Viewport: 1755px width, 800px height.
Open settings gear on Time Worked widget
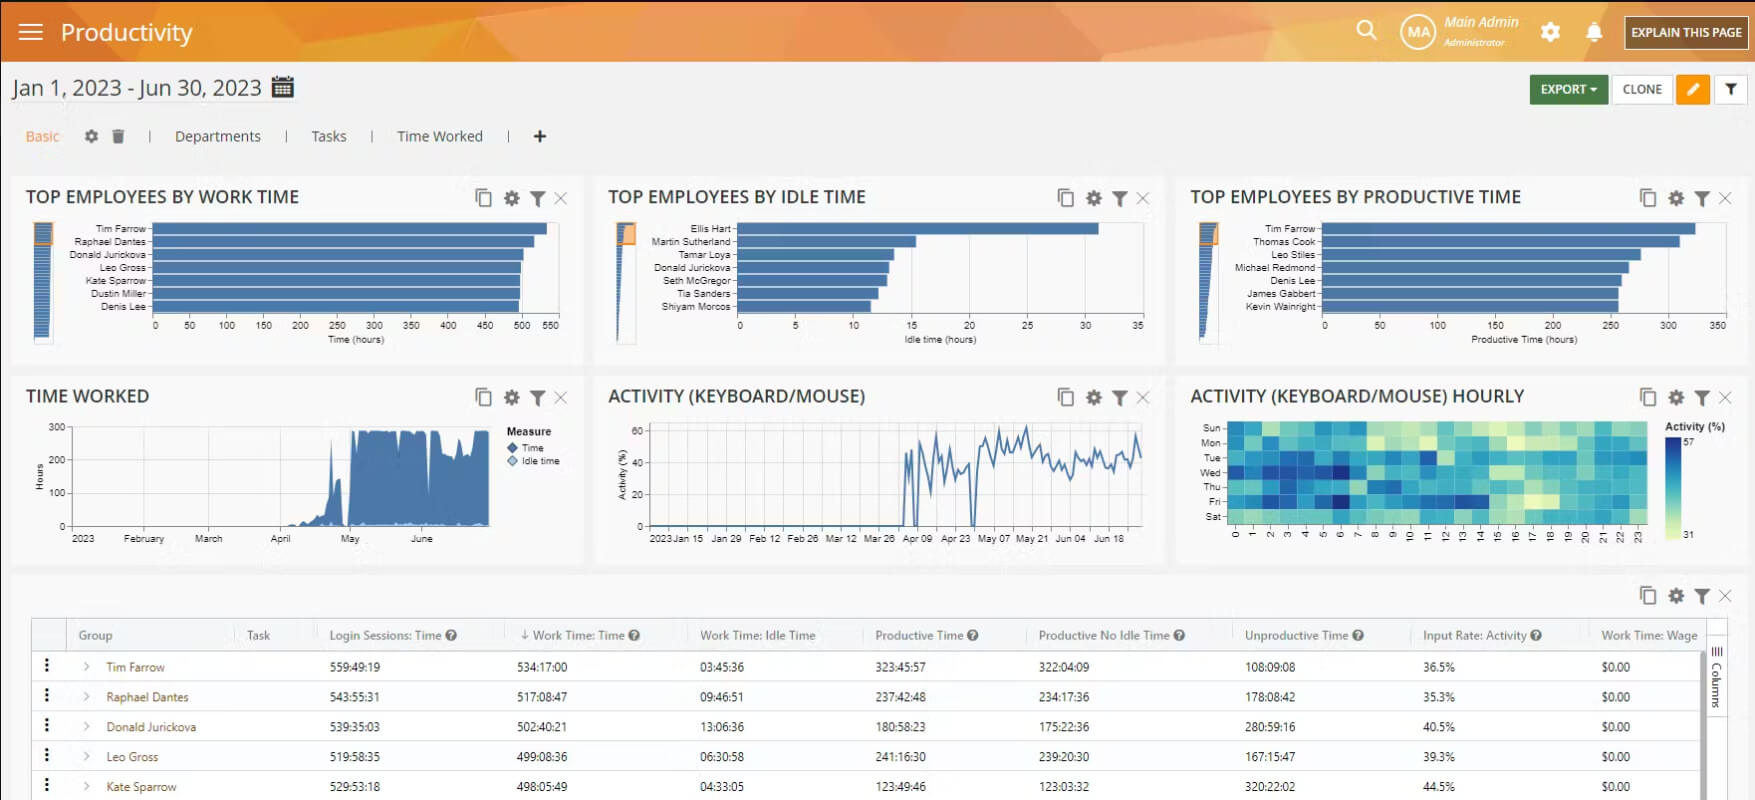(512, 398)
